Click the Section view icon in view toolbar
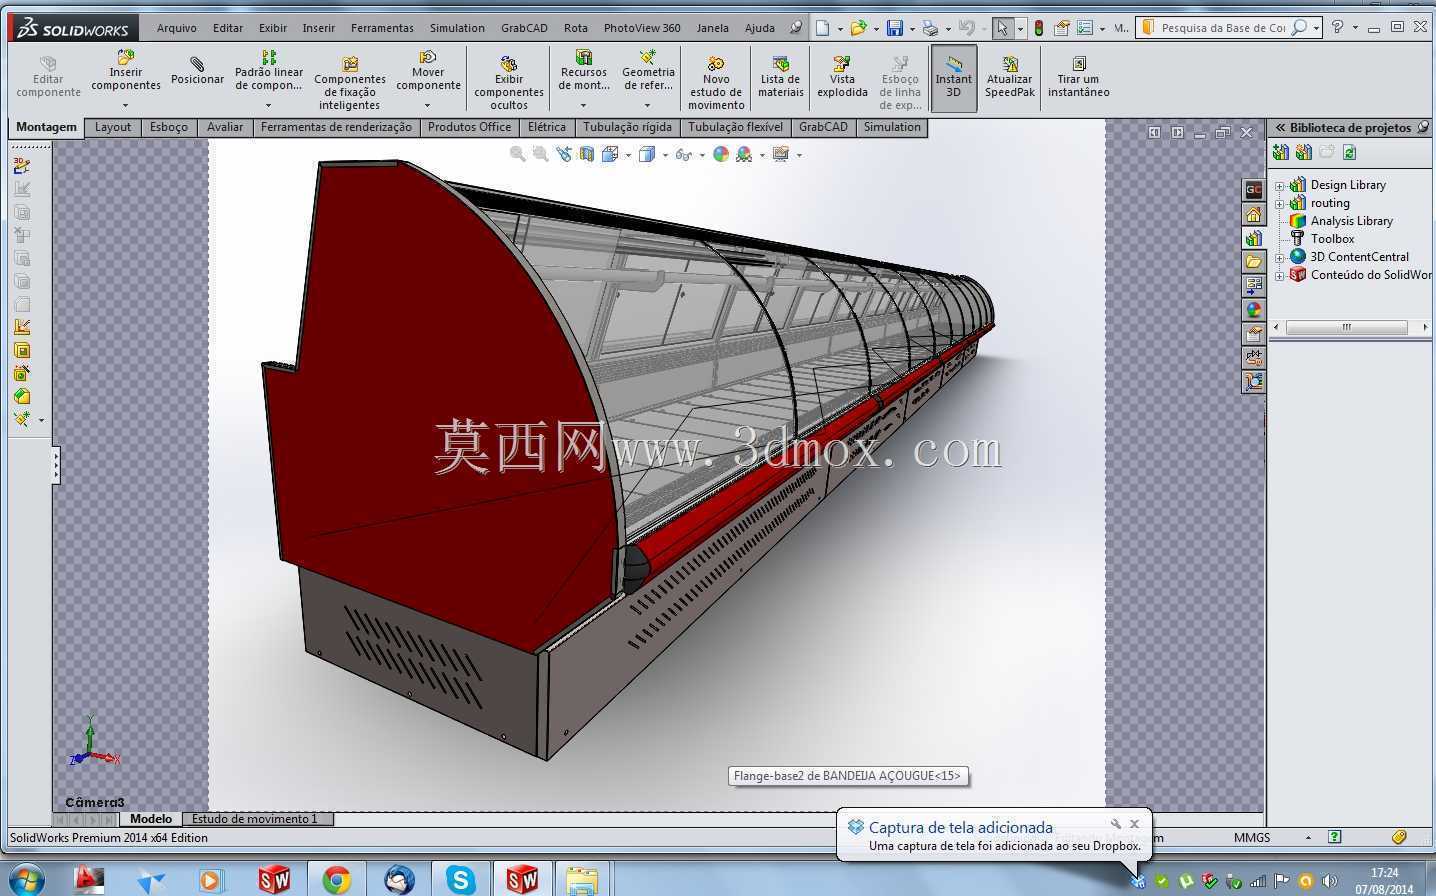The height and width of the screenshot is (896, 1436). click(x=587, y=154)
